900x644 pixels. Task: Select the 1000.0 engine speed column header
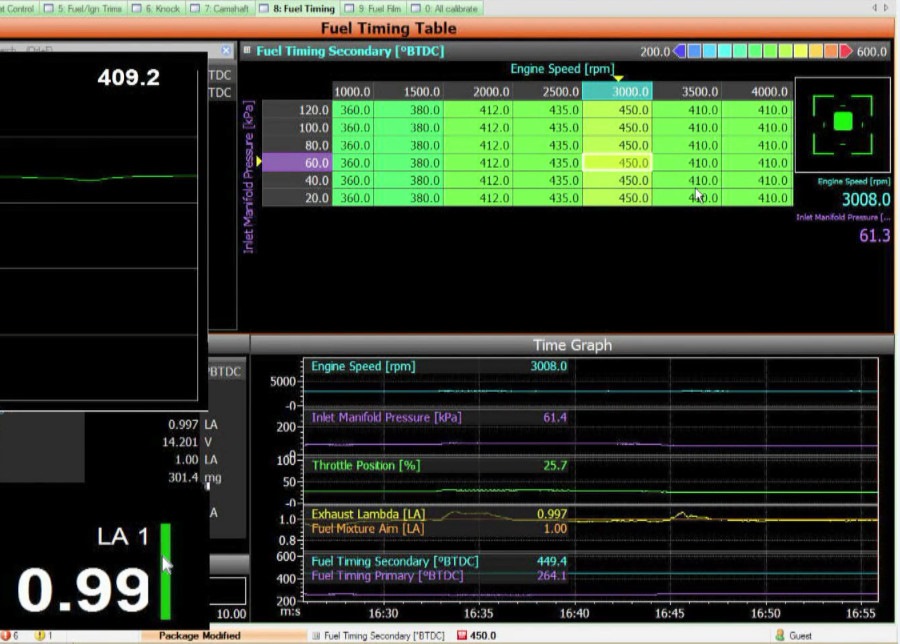(x=352, y=92)
